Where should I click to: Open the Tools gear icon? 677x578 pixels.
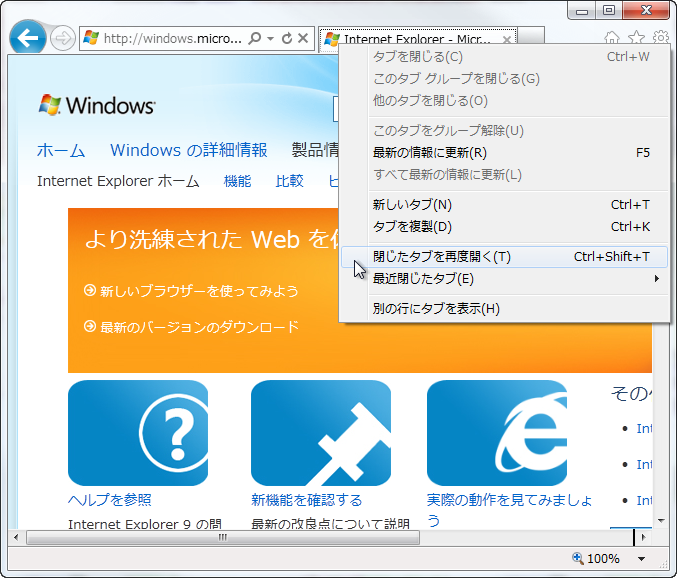660,38
